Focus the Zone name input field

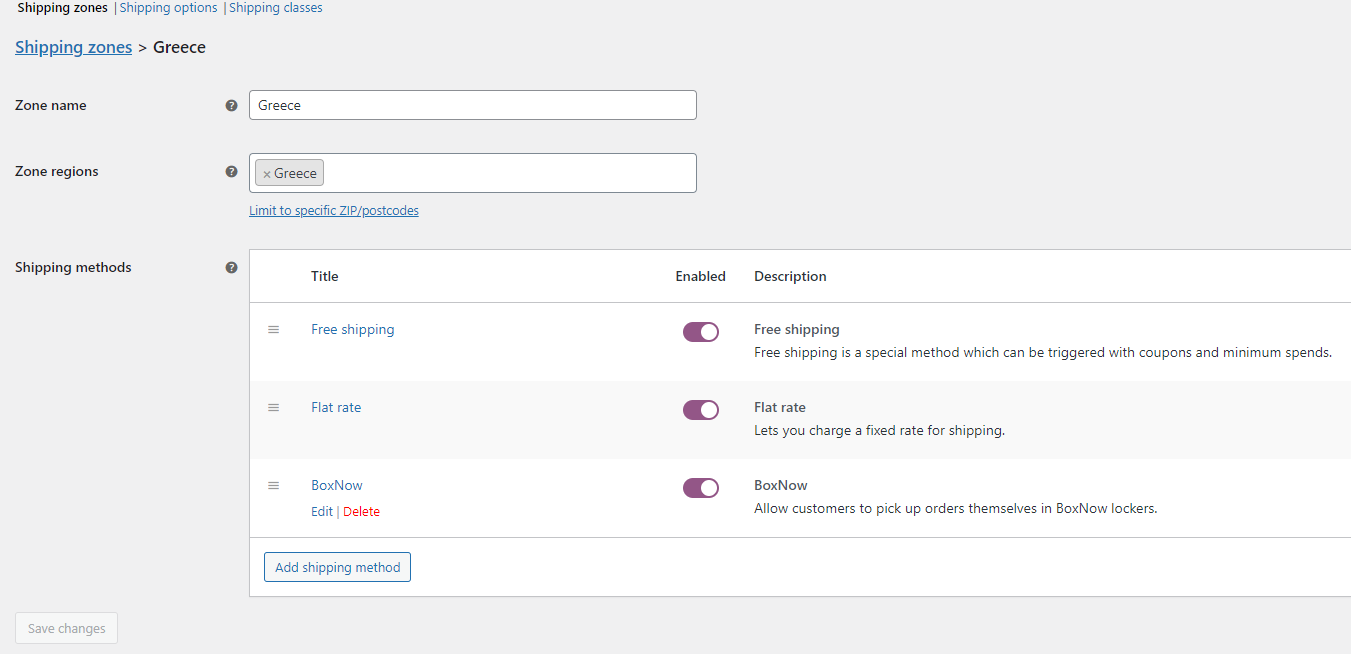[x=473, y=105]
